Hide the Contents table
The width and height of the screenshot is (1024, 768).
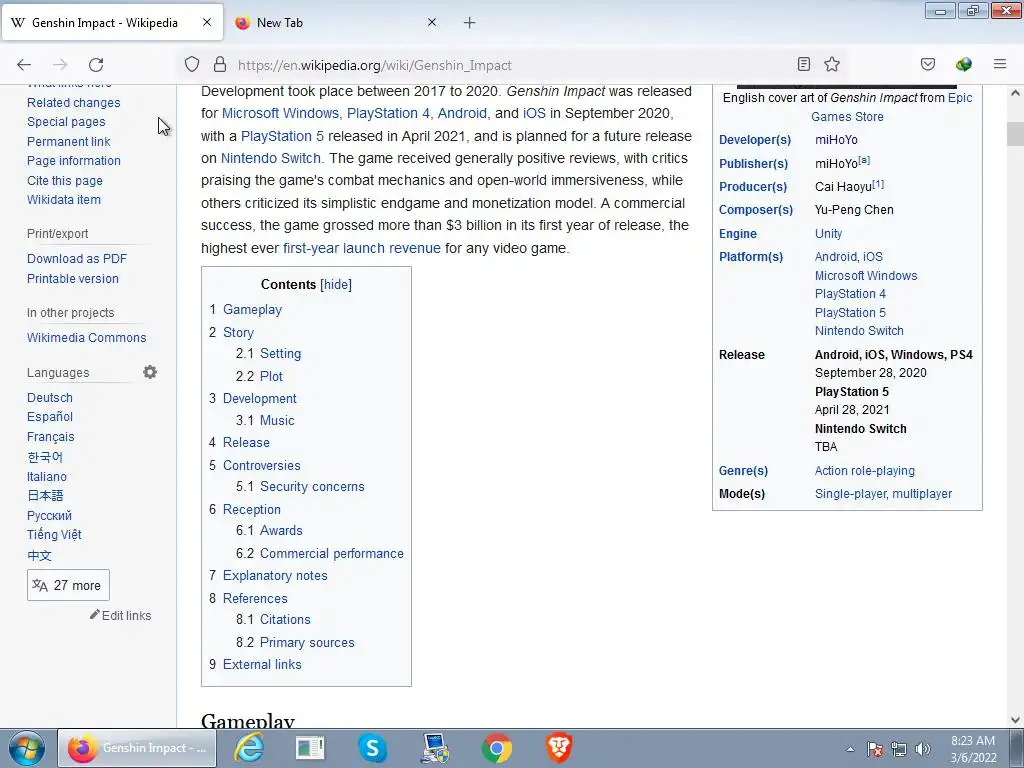(336, 285)
